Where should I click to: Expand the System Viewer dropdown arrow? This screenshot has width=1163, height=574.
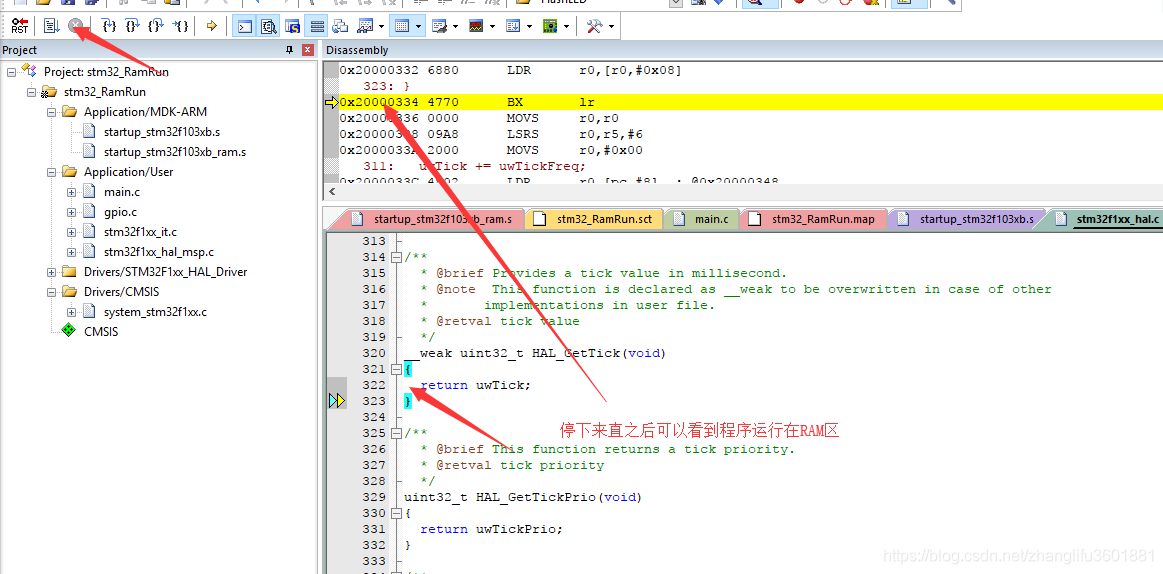pos(567,27)
